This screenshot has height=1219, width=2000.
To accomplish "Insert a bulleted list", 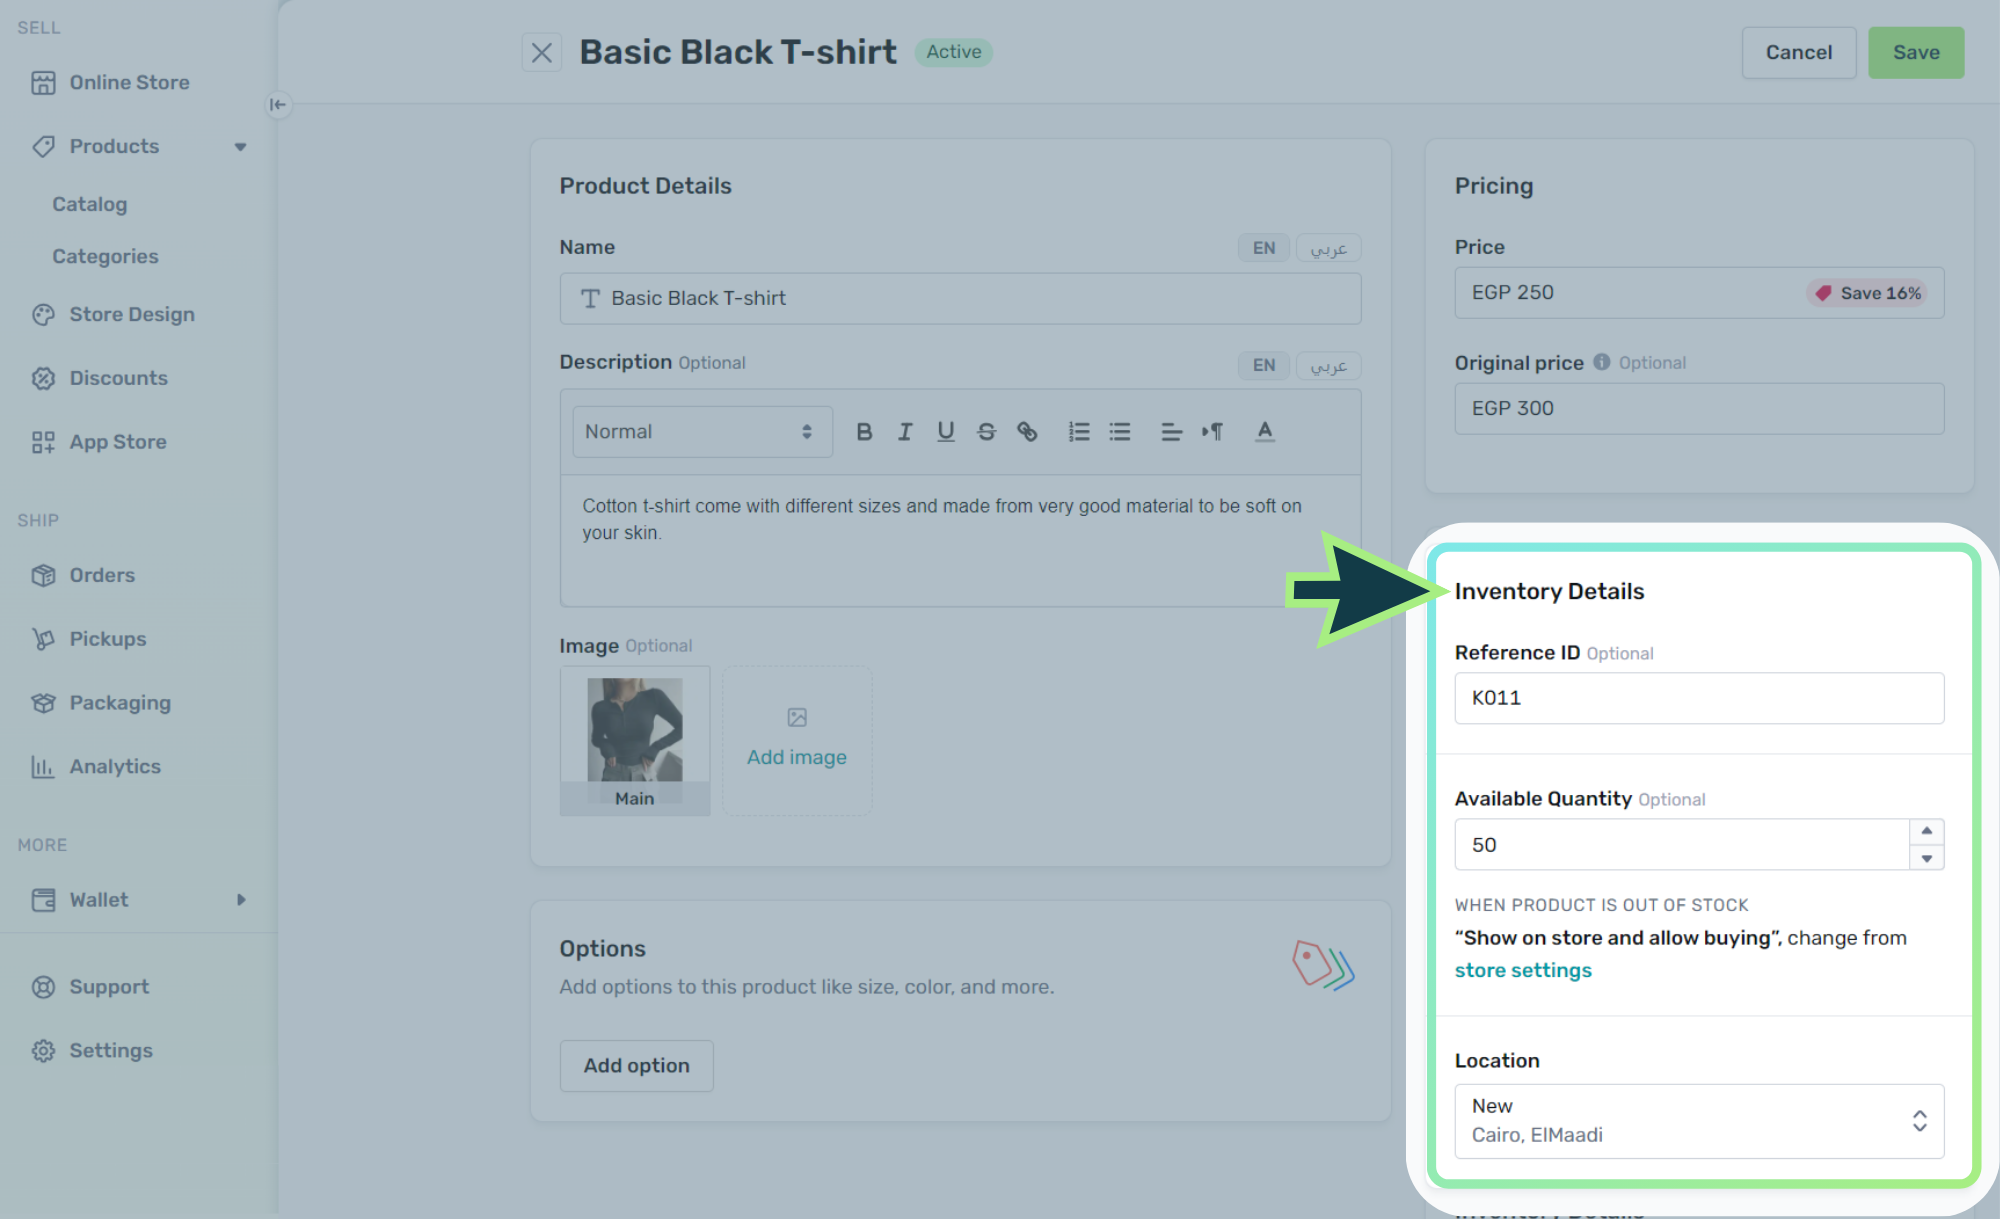I will tap(1119, 432).
